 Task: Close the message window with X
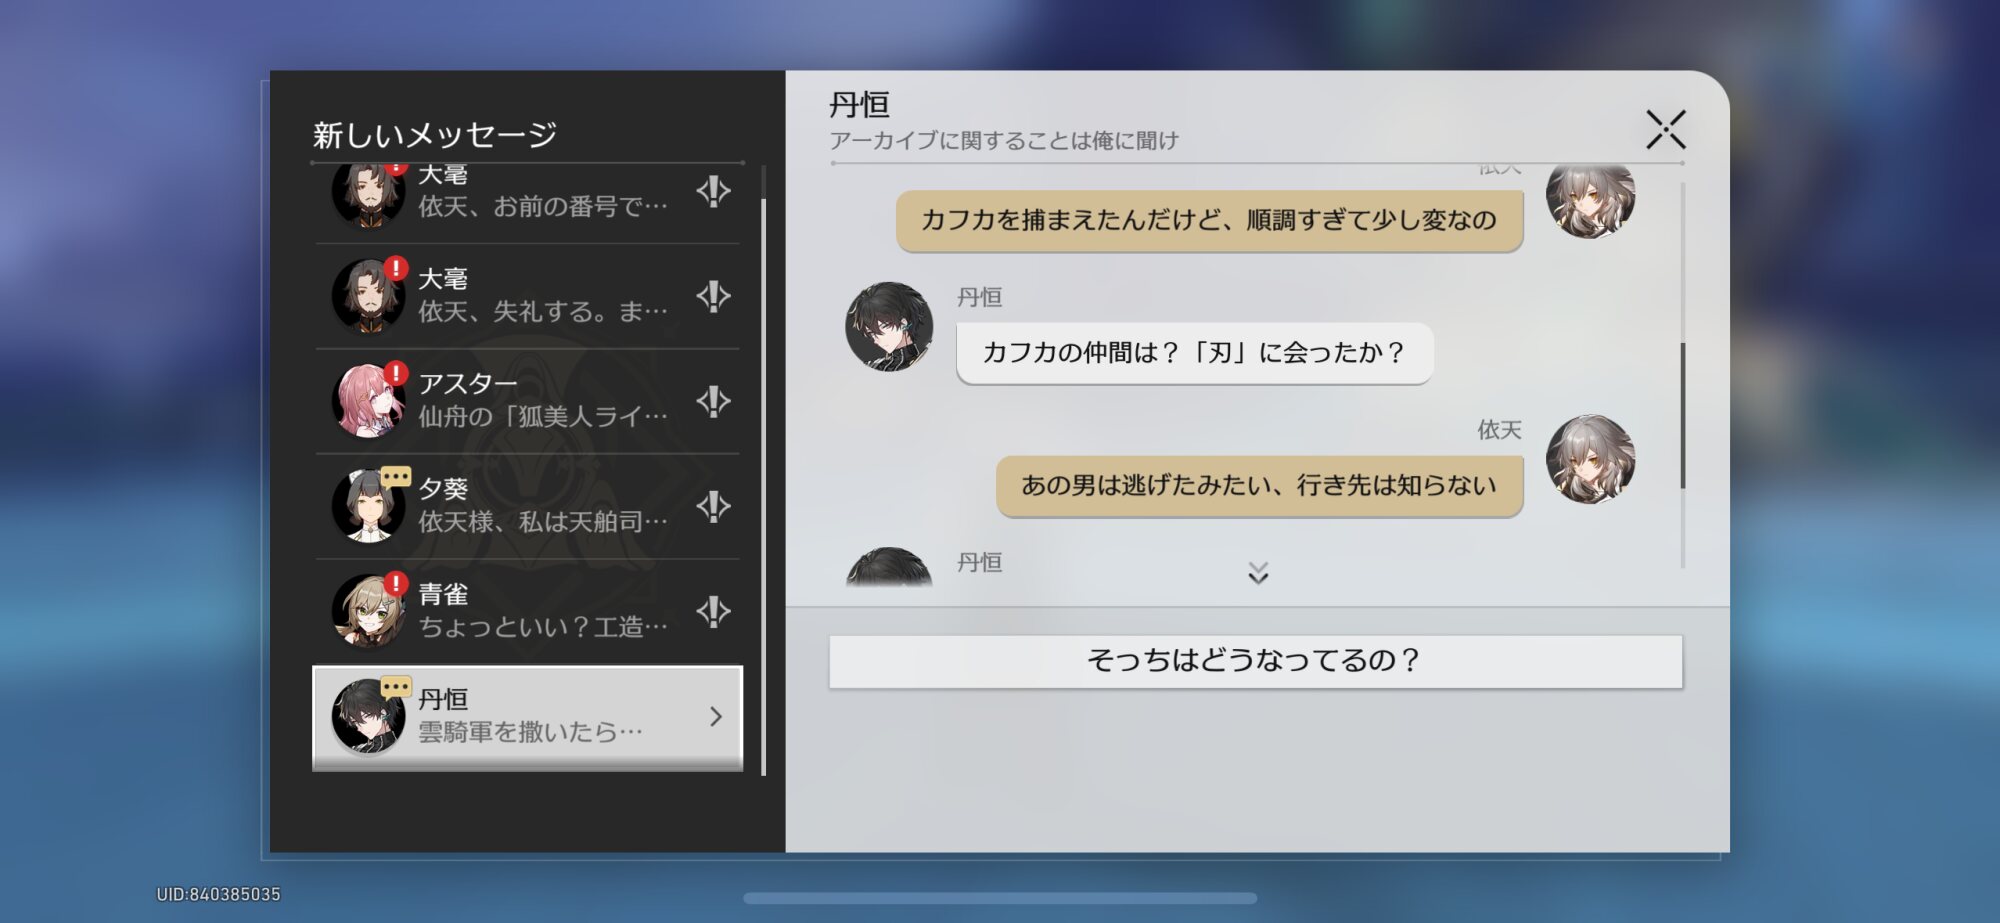click(1665, 130)
